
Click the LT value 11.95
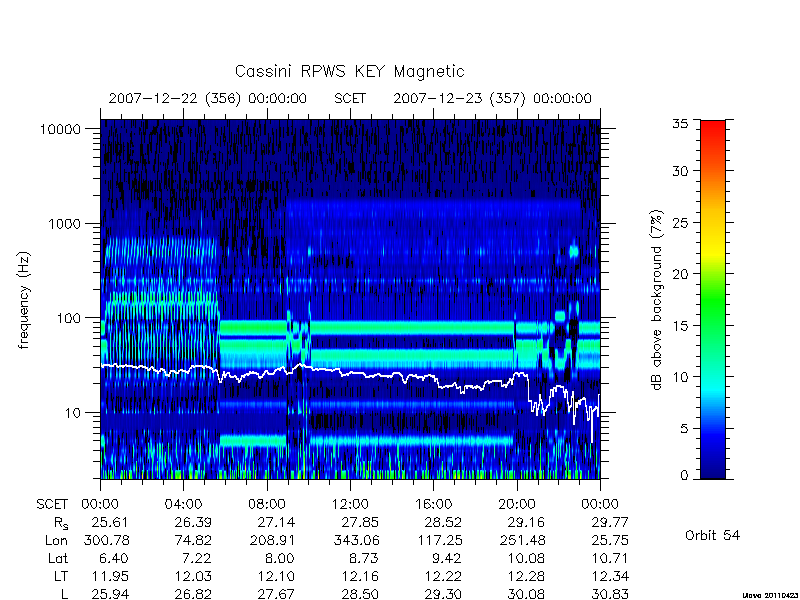point(110,577)
